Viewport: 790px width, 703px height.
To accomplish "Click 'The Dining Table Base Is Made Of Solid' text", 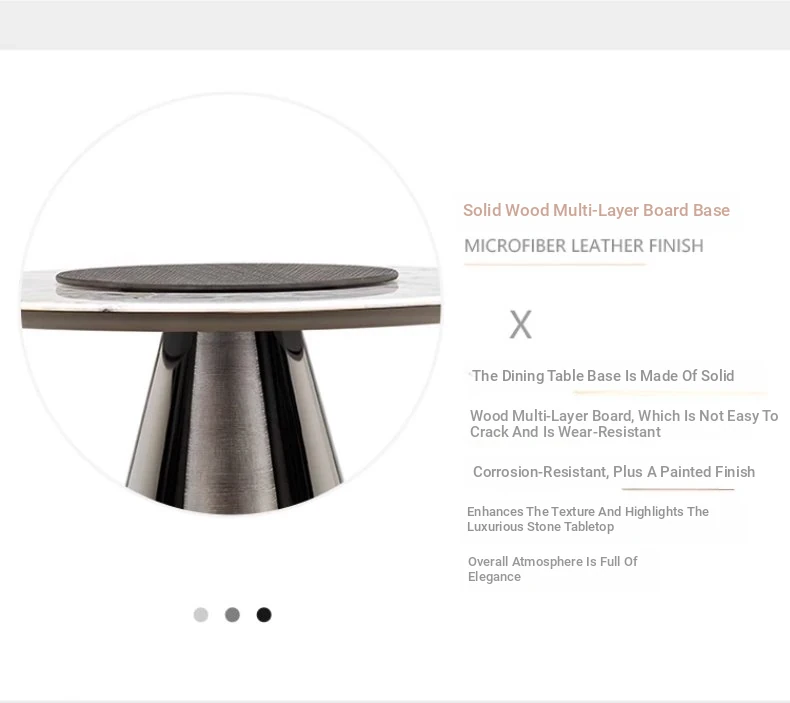I will pos(603,376).
